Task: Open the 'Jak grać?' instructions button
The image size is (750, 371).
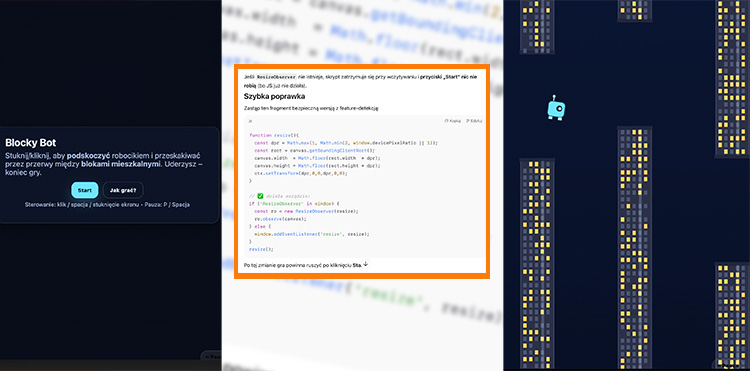Action: click(x=123, y=190)
